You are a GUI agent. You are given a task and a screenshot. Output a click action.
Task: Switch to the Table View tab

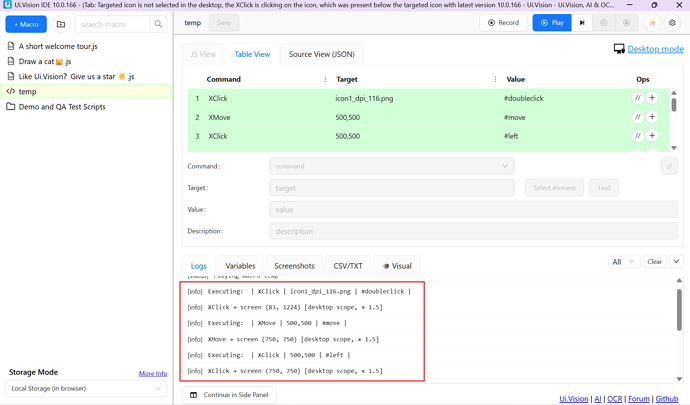252,54
